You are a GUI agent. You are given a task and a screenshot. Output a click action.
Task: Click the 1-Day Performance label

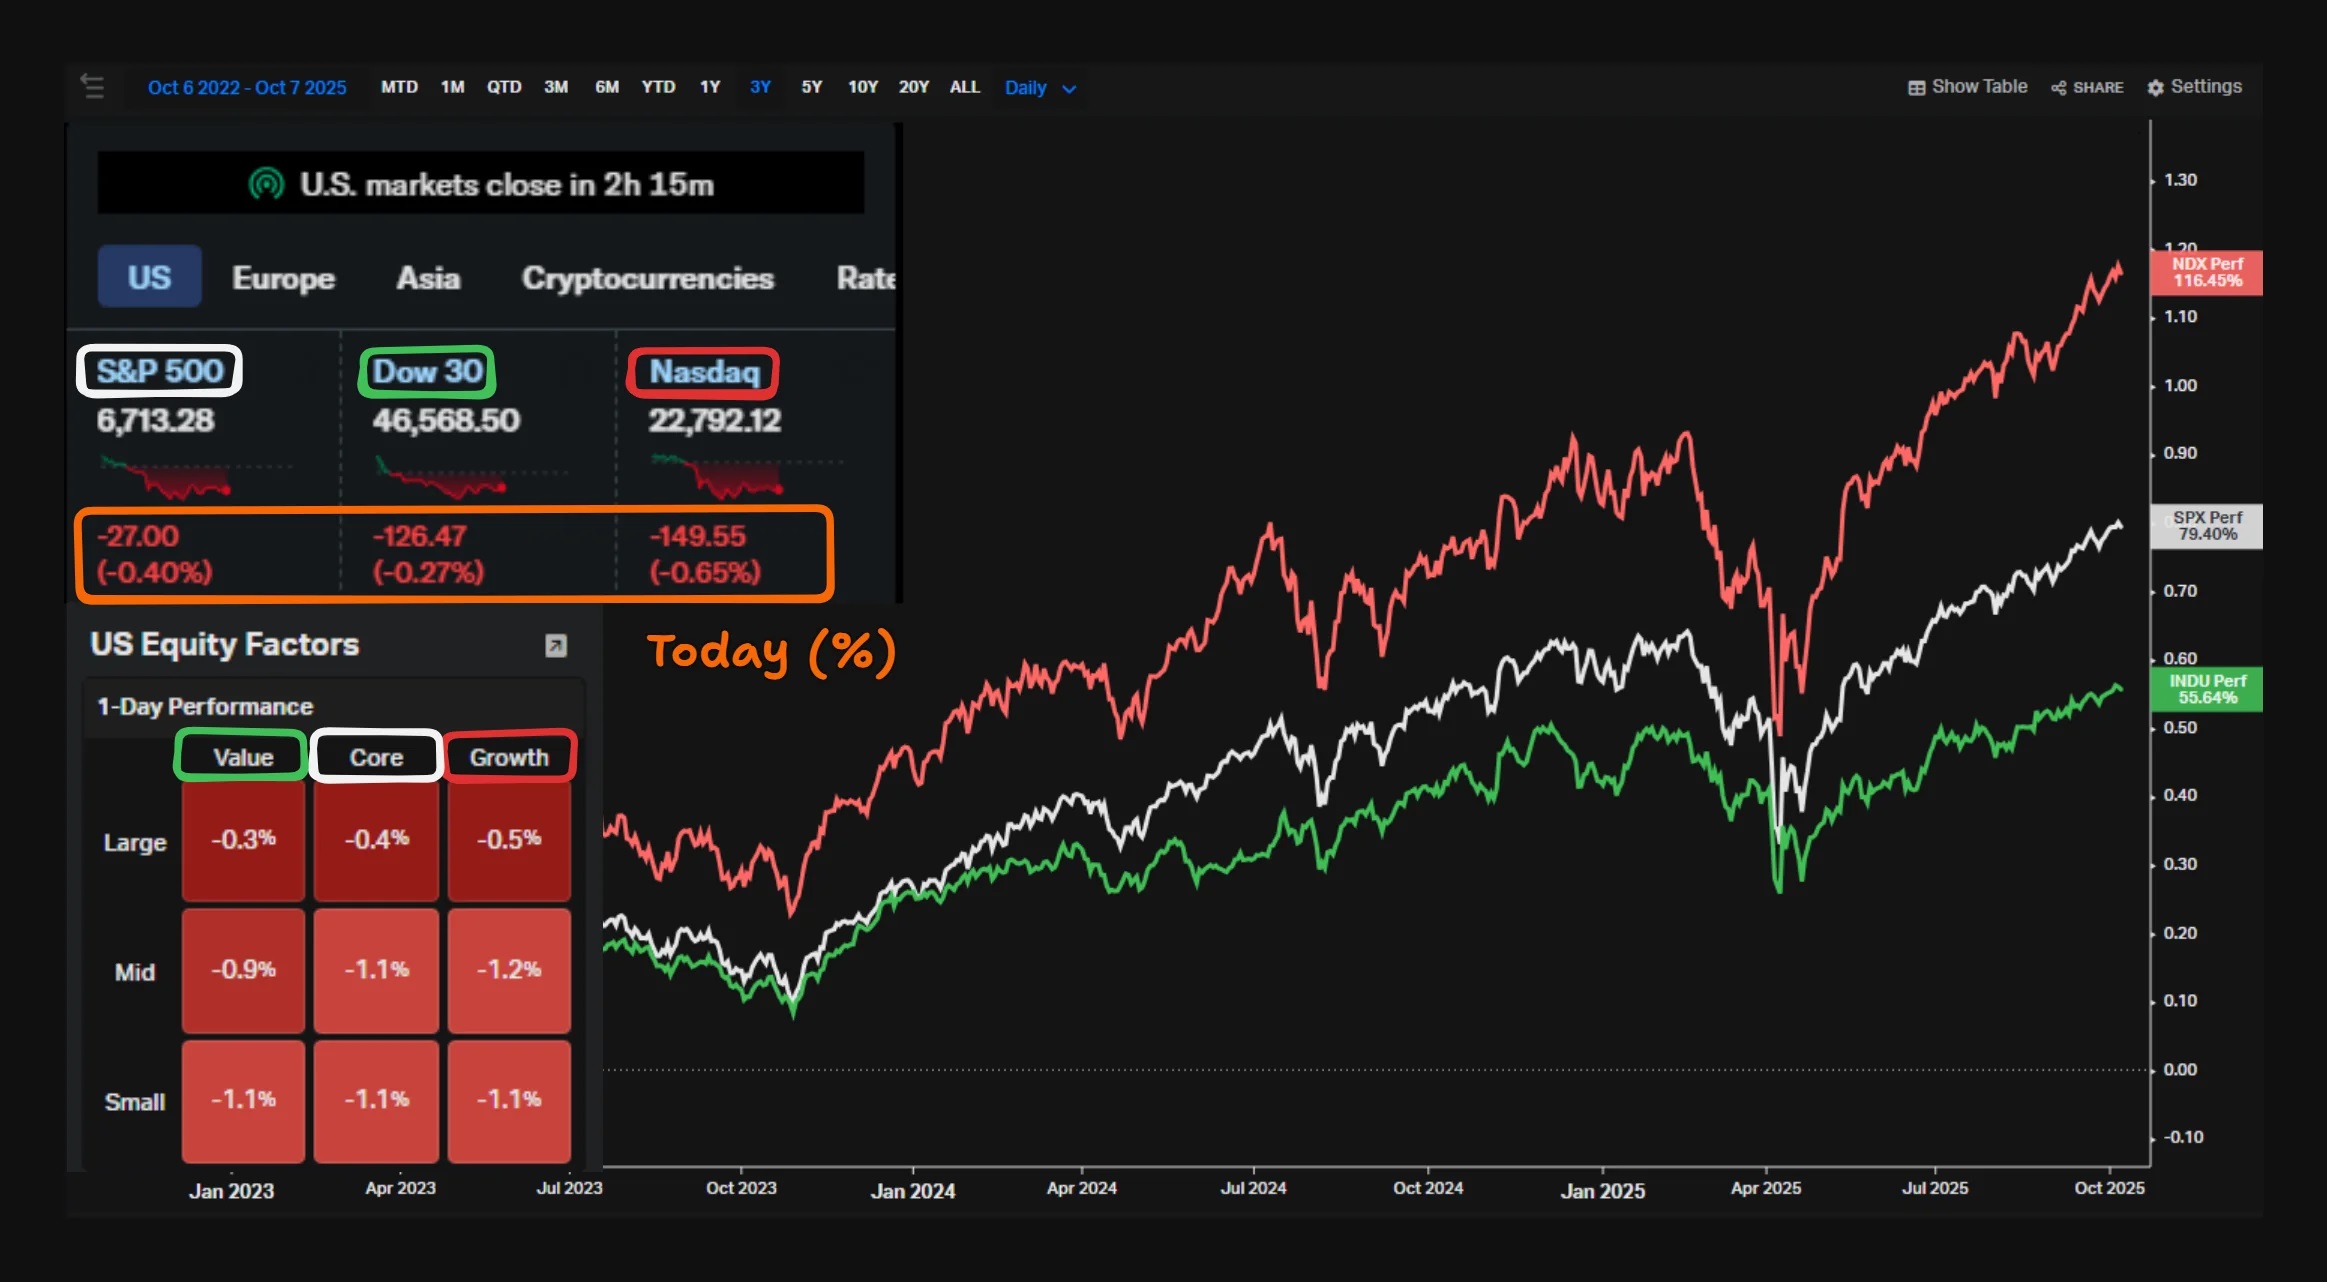tap(205, 706)
